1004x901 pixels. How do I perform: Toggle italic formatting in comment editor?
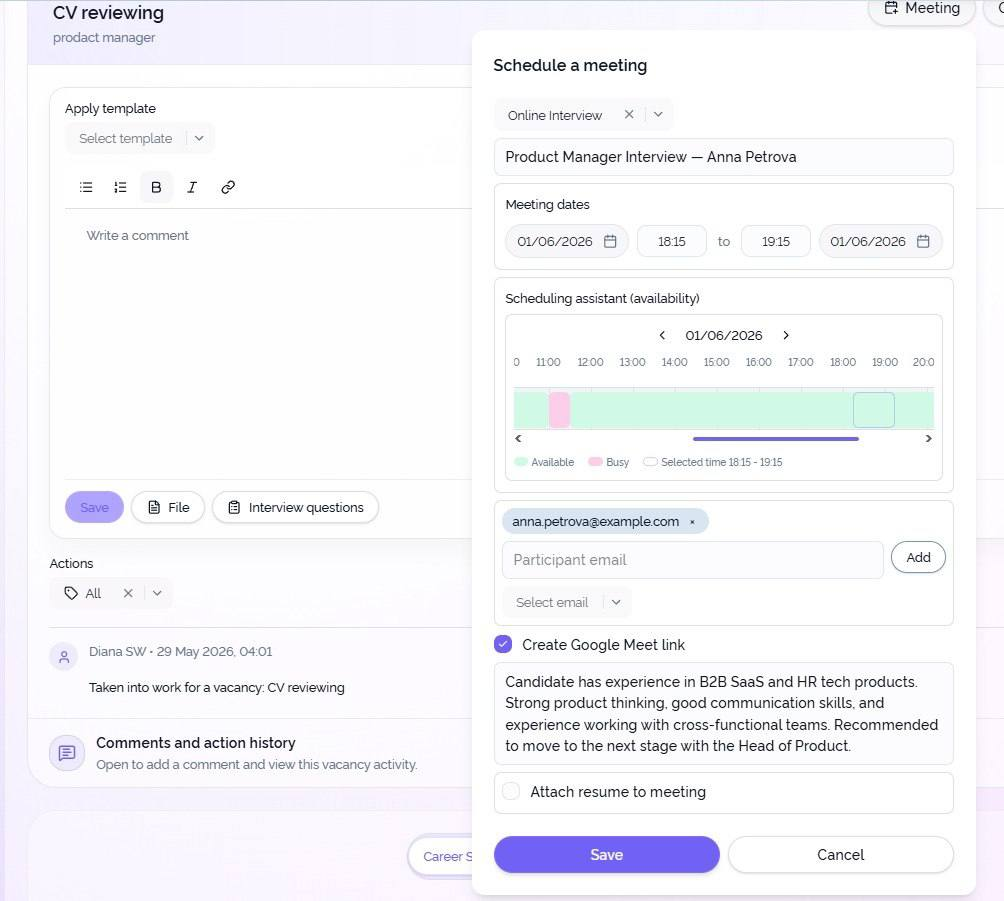[191, 187]
